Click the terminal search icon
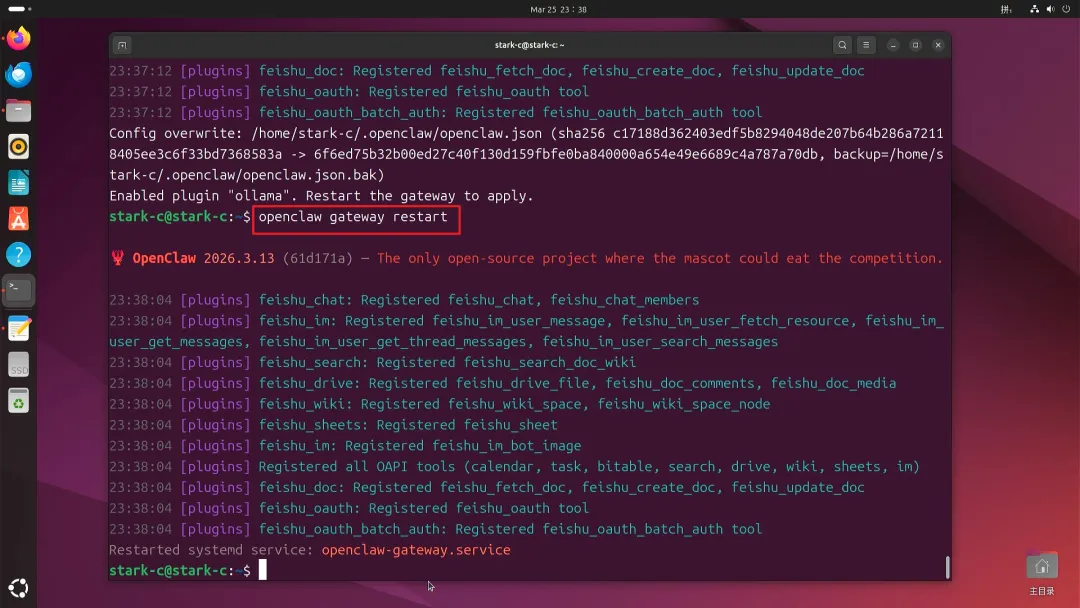Screen dimensions: 1080x608 click(x=842, y=45)
